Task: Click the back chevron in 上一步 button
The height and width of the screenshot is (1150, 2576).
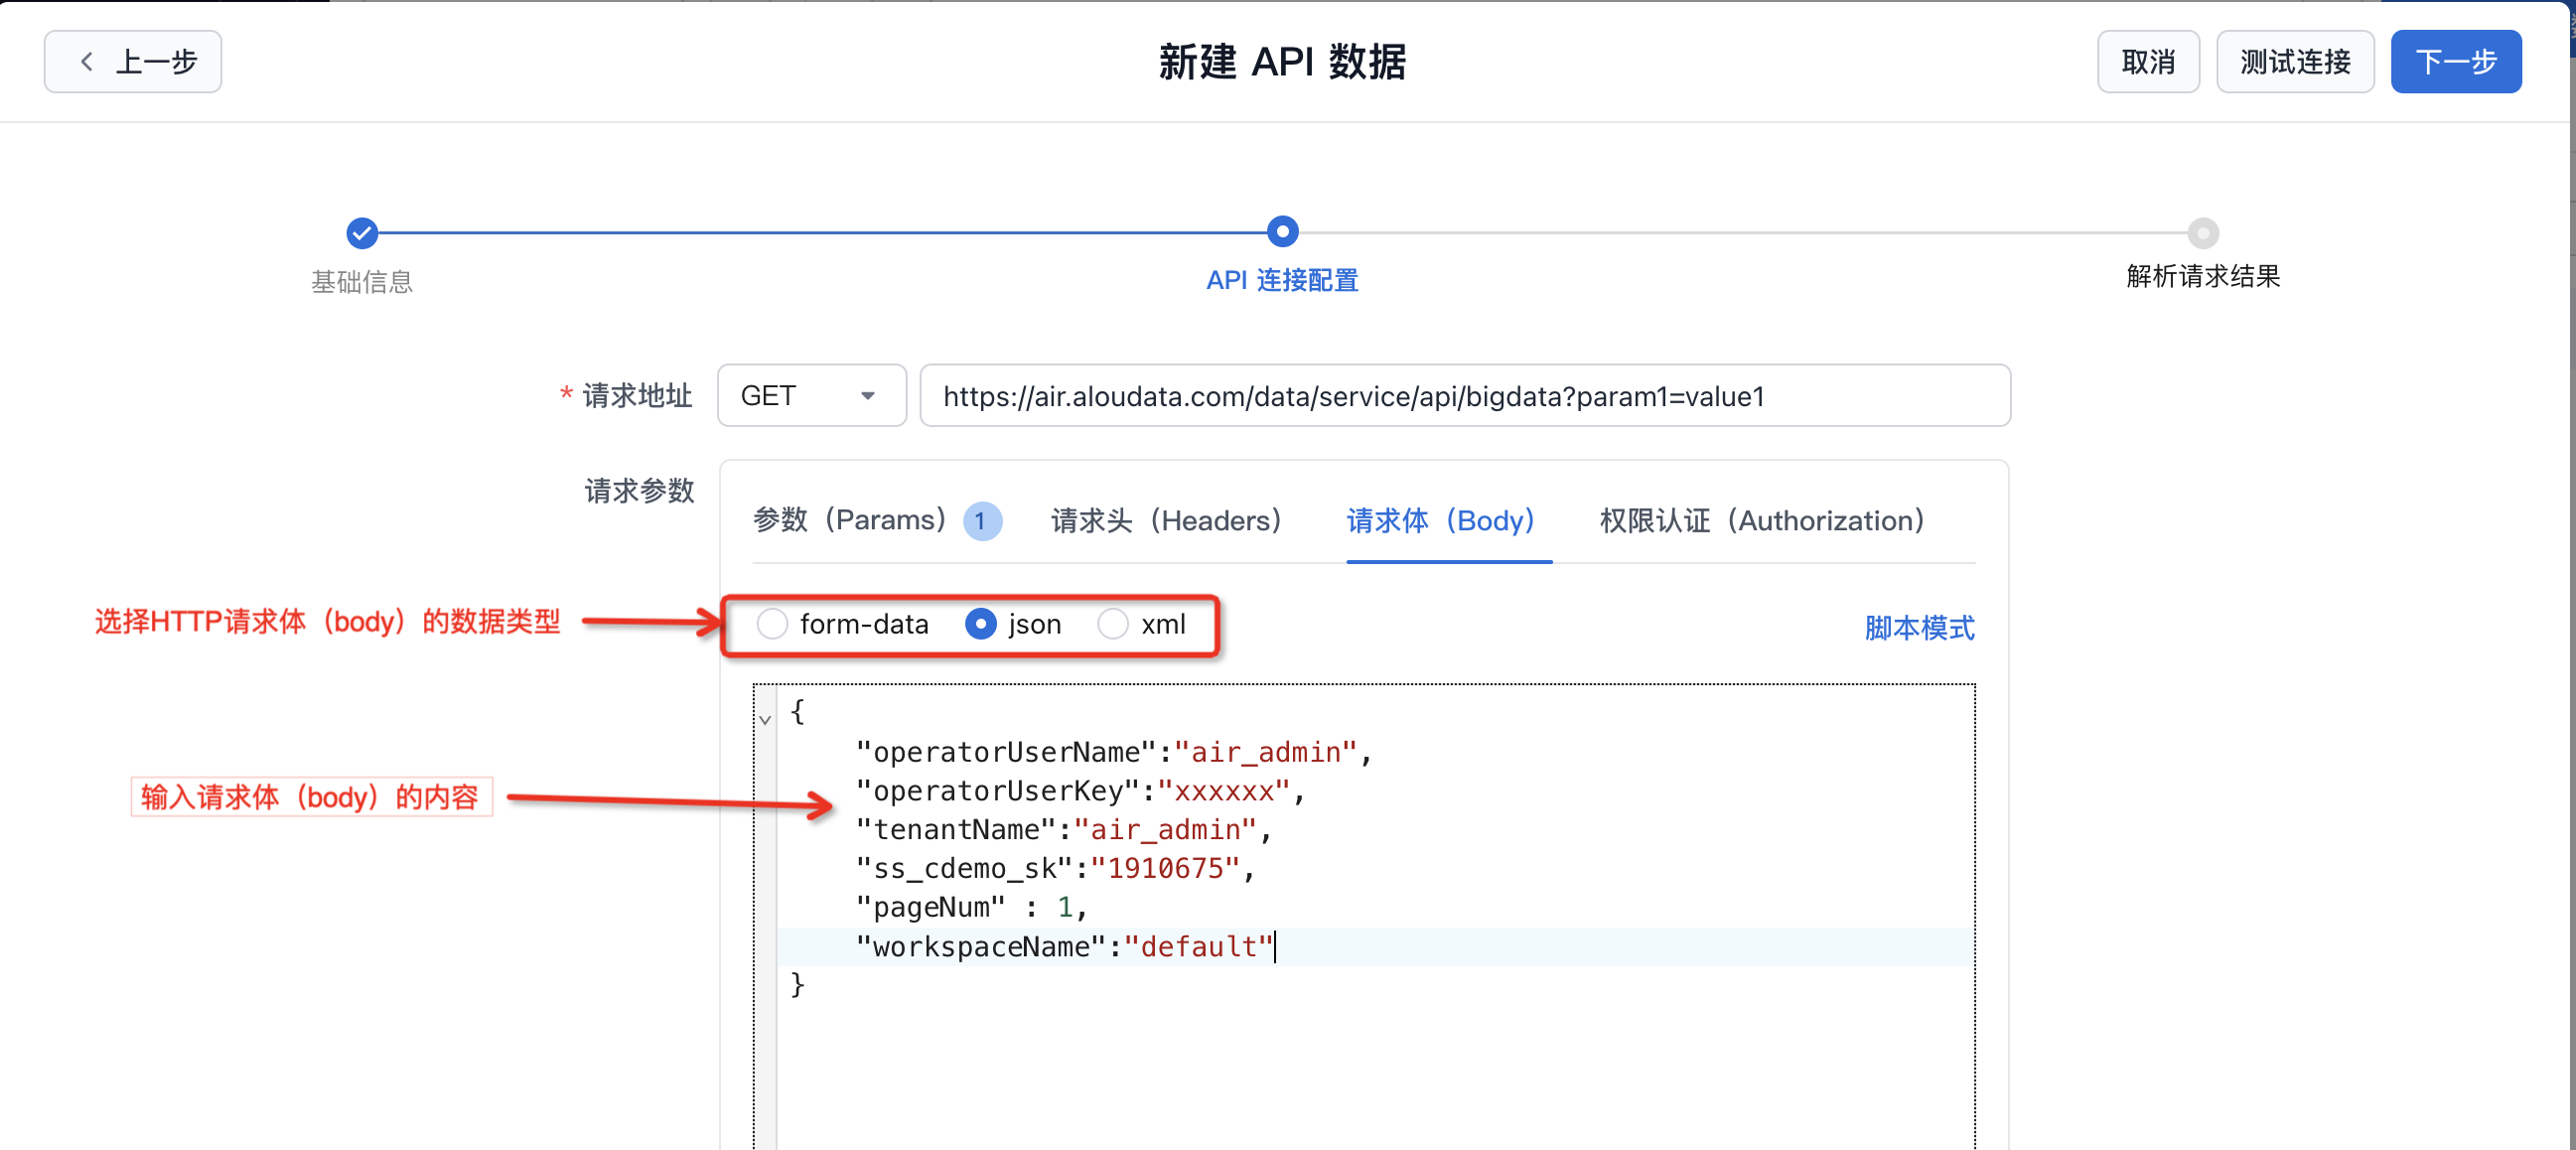Action: click(87, 62)
